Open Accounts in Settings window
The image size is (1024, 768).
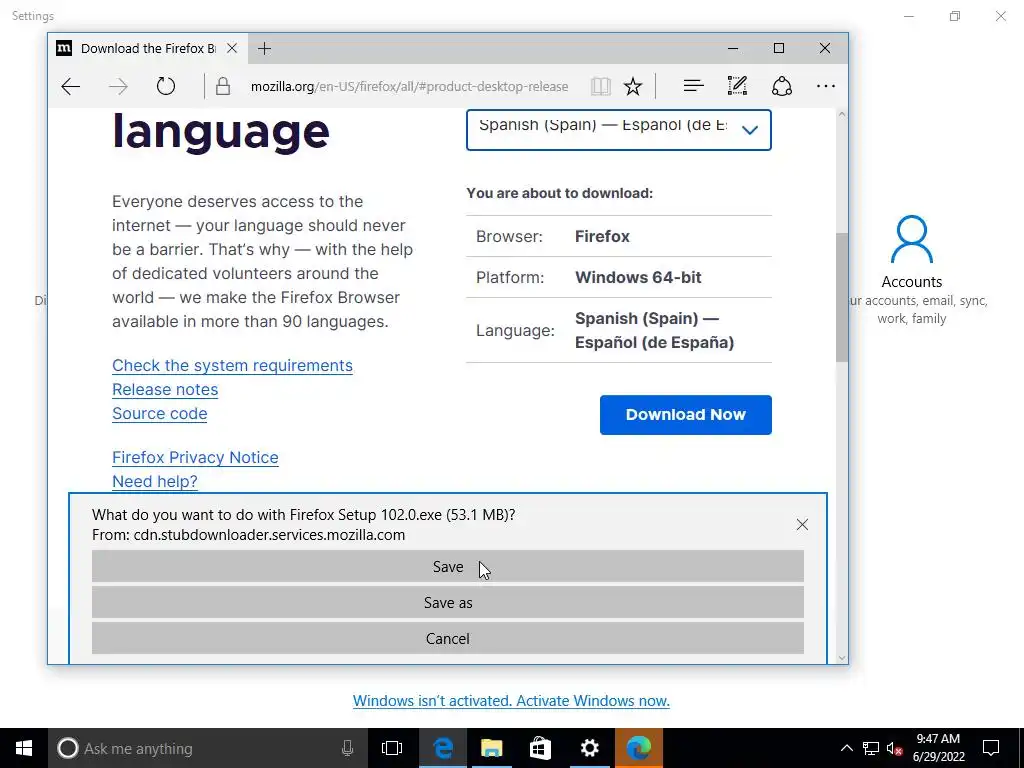point(912,270)
